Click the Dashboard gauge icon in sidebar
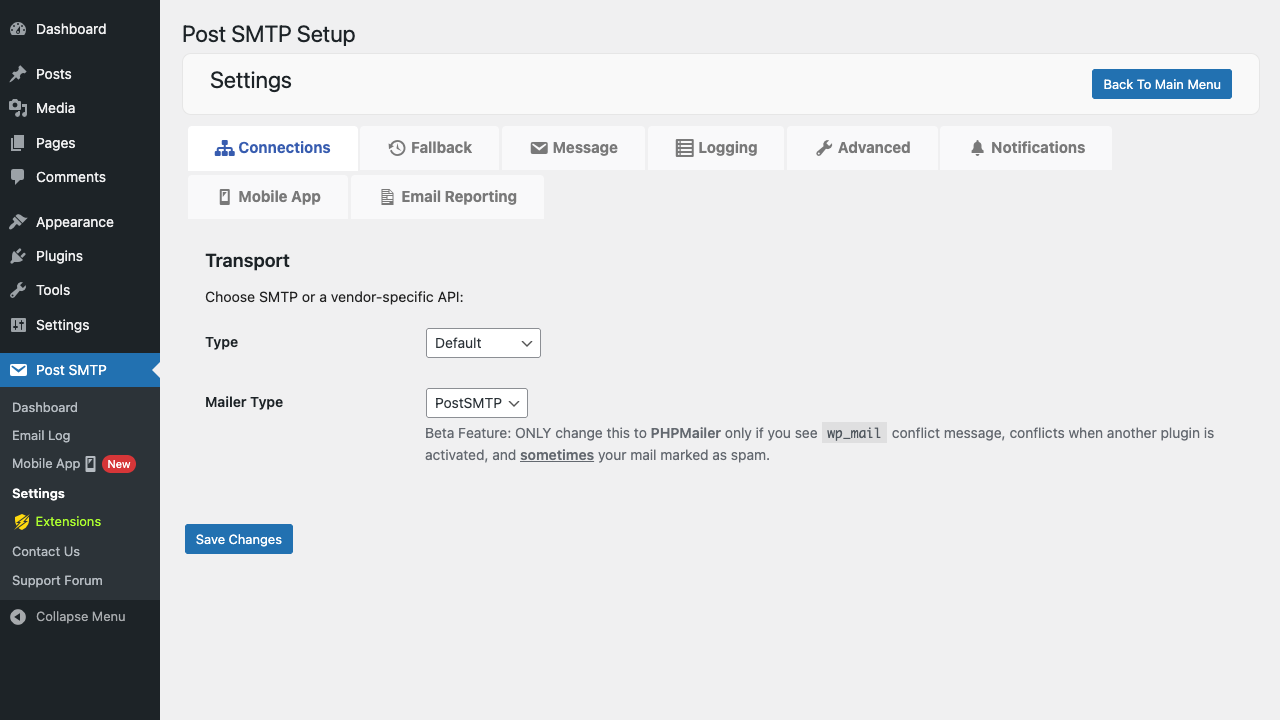This screenshot has width=1280, height=720. [x=18, y=29]
